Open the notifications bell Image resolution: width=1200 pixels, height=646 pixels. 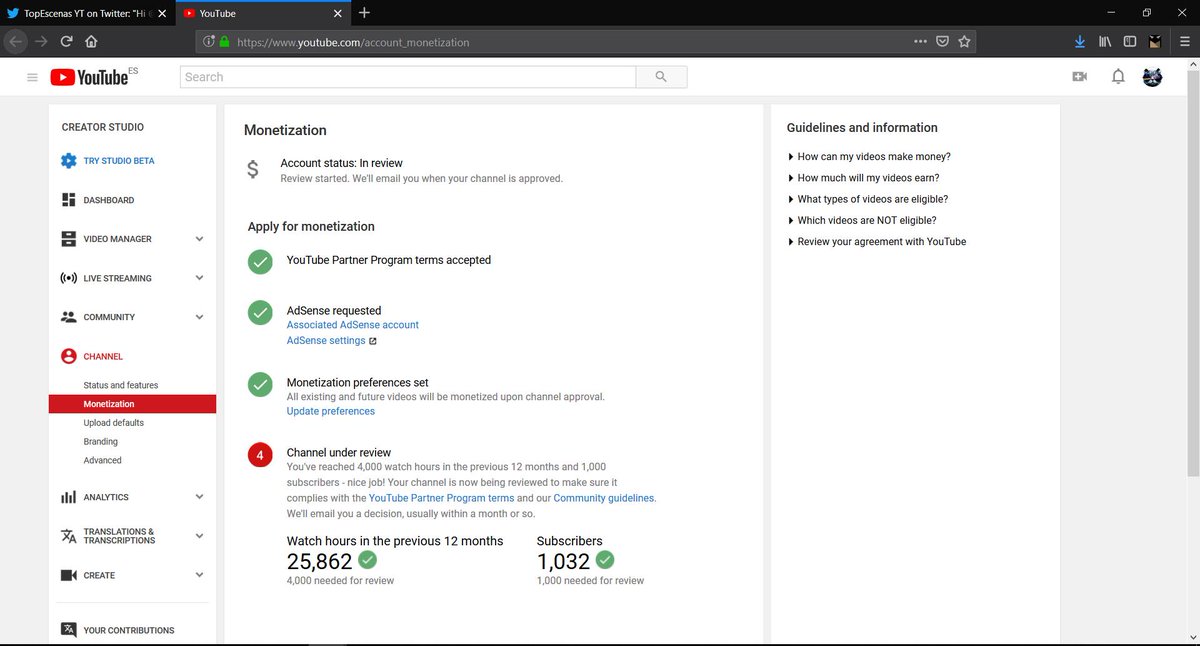coord(1118,77)
